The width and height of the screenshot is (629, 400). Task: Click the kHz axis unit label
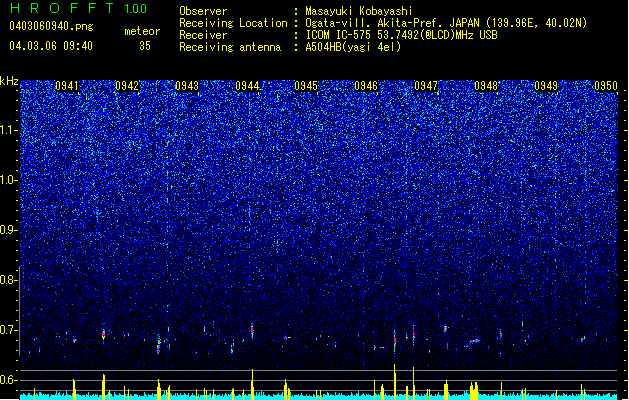(9, 81)
